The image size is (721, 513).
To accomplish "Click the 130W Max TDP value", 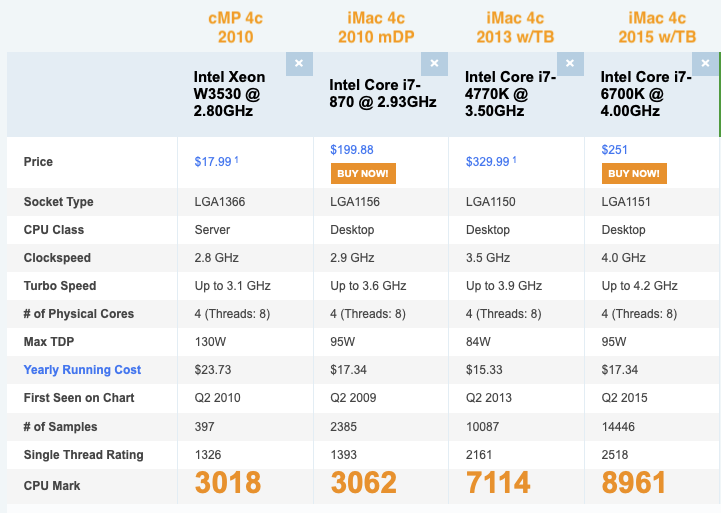I will 210,342.
